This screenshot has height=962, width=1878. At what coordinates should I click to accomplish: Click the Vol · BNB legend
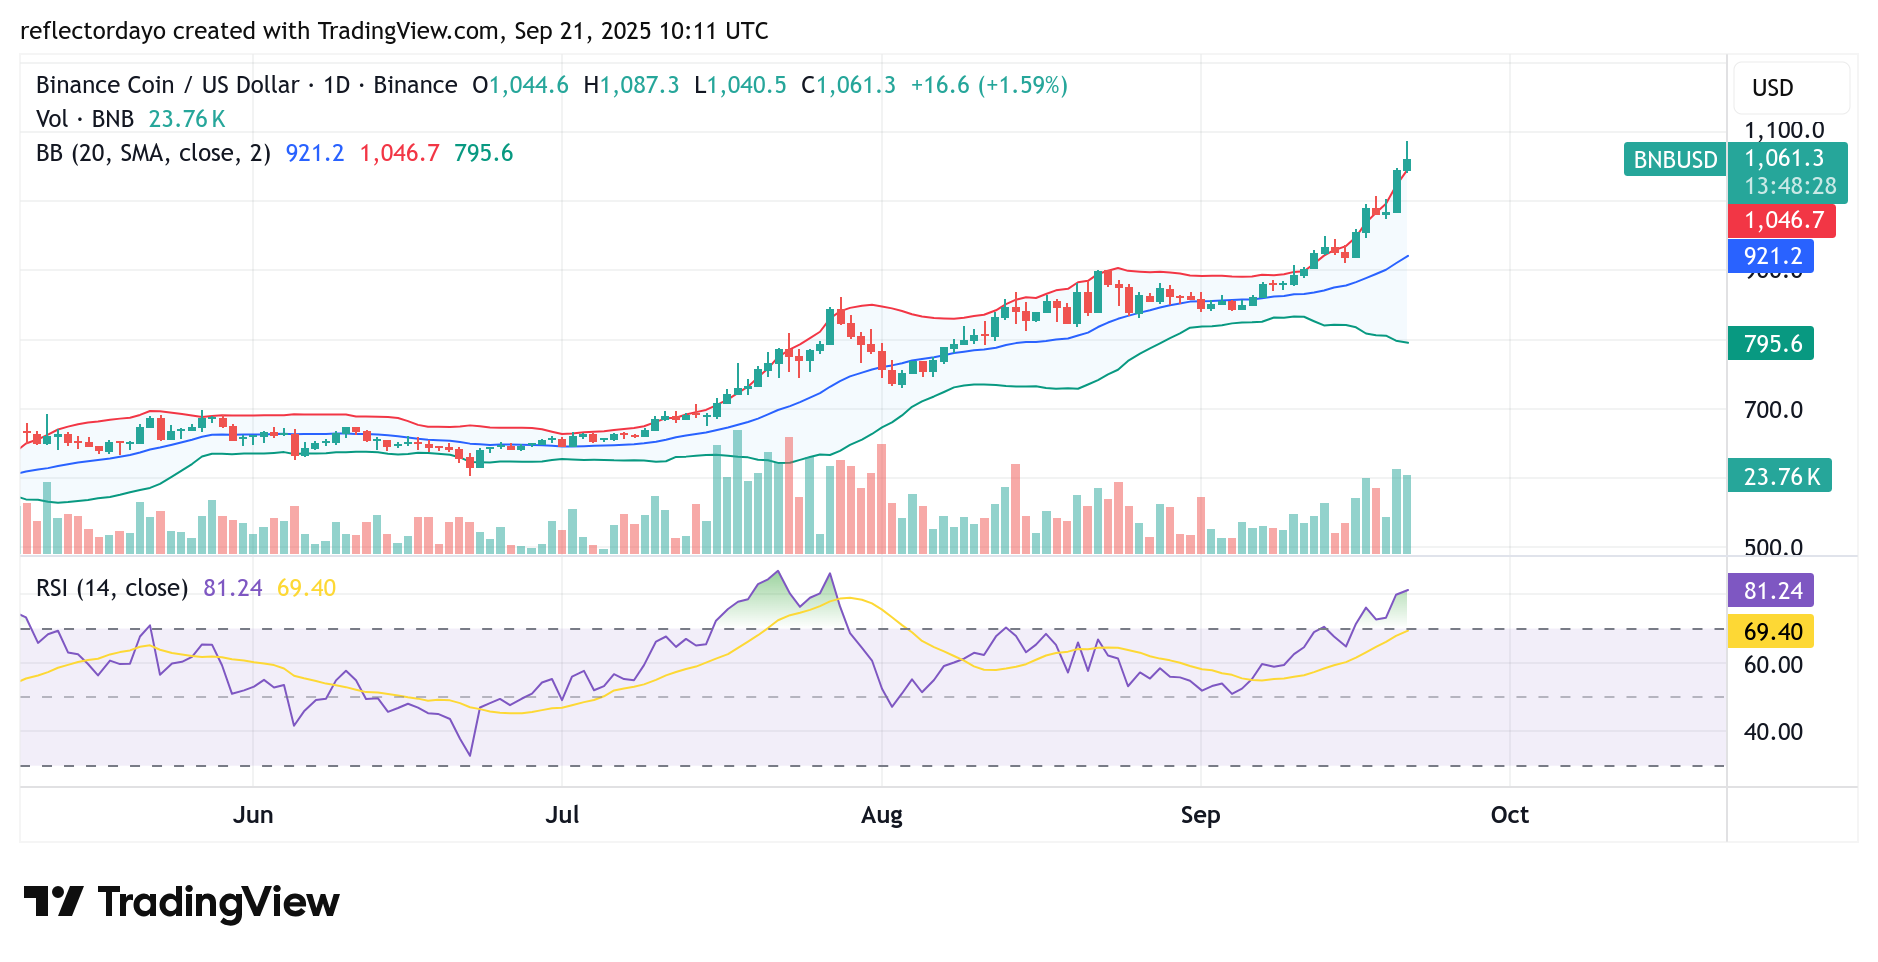point(85,119)
